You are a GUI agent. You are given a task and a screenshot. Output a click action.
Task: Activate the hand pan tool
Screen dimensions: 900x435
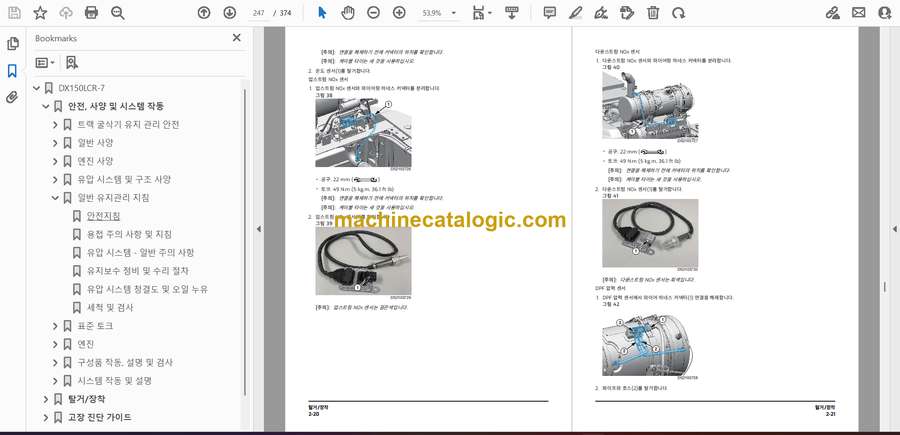[x=348, y=13]
